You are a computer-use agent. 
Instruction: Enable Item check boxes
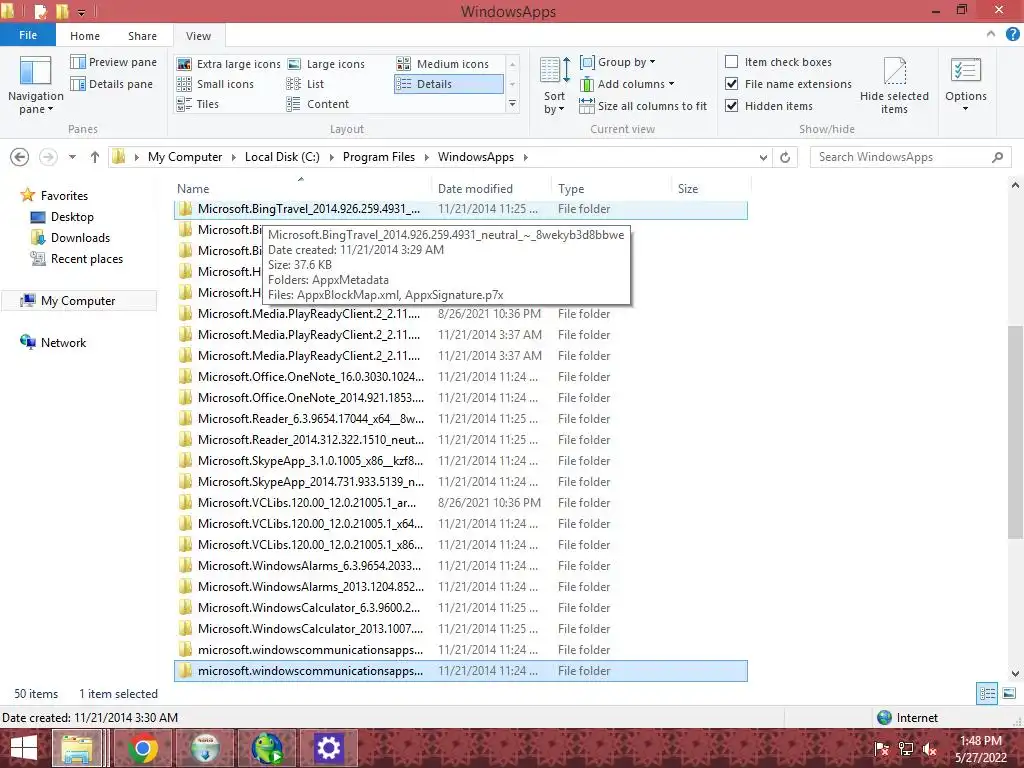(732, 61)
